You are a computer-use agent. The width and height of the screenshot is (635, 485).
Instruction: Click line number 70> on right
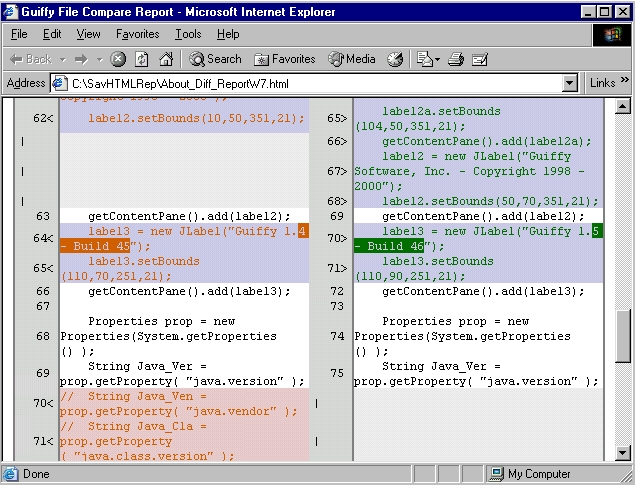tap(337, 238)
